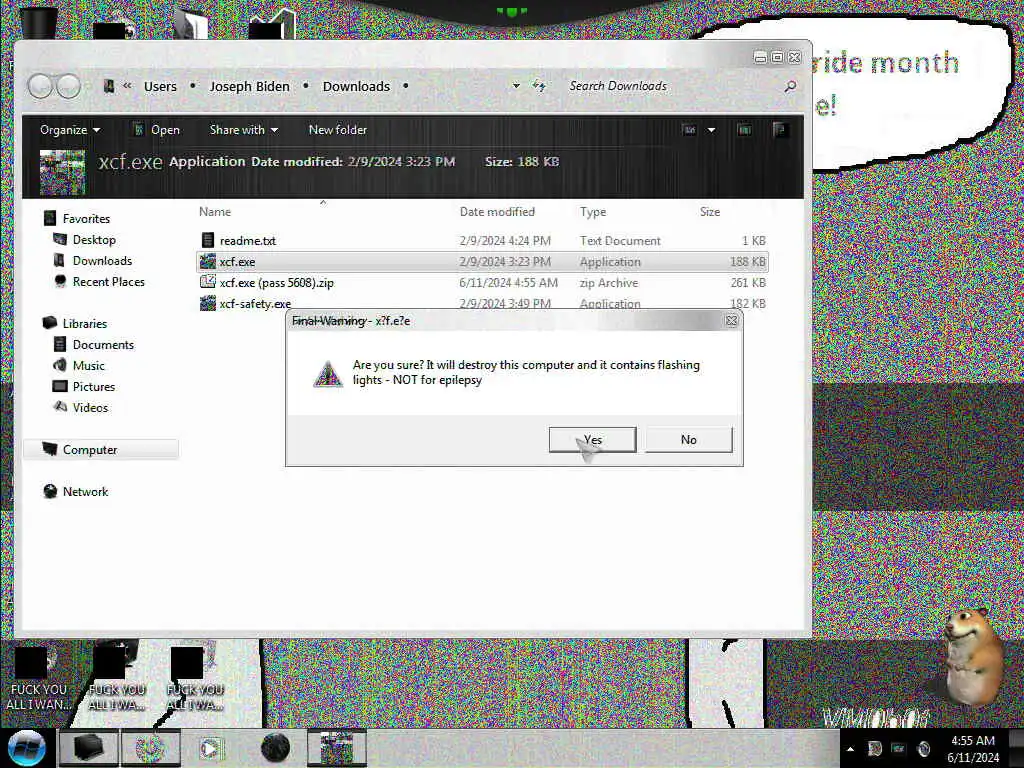Viewport: 1024px width, 768px height.
Task: Open the Music library
Action: 89,365
